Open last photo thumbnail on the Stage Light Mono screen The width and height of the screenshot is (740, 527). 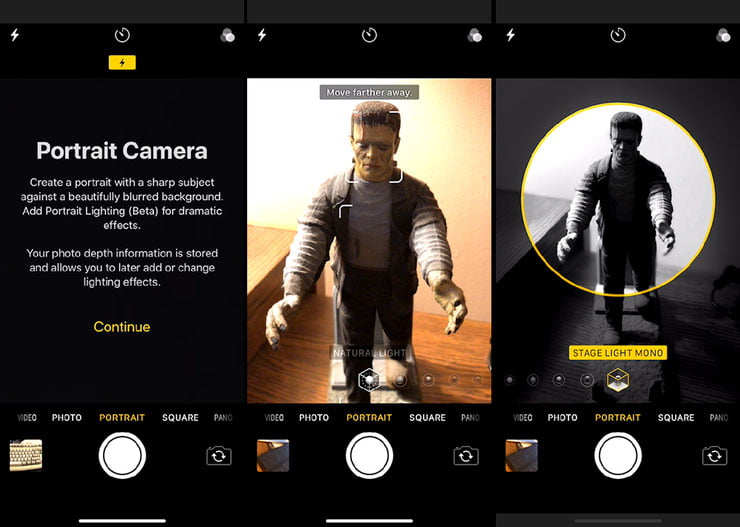[x=521, y=456]
